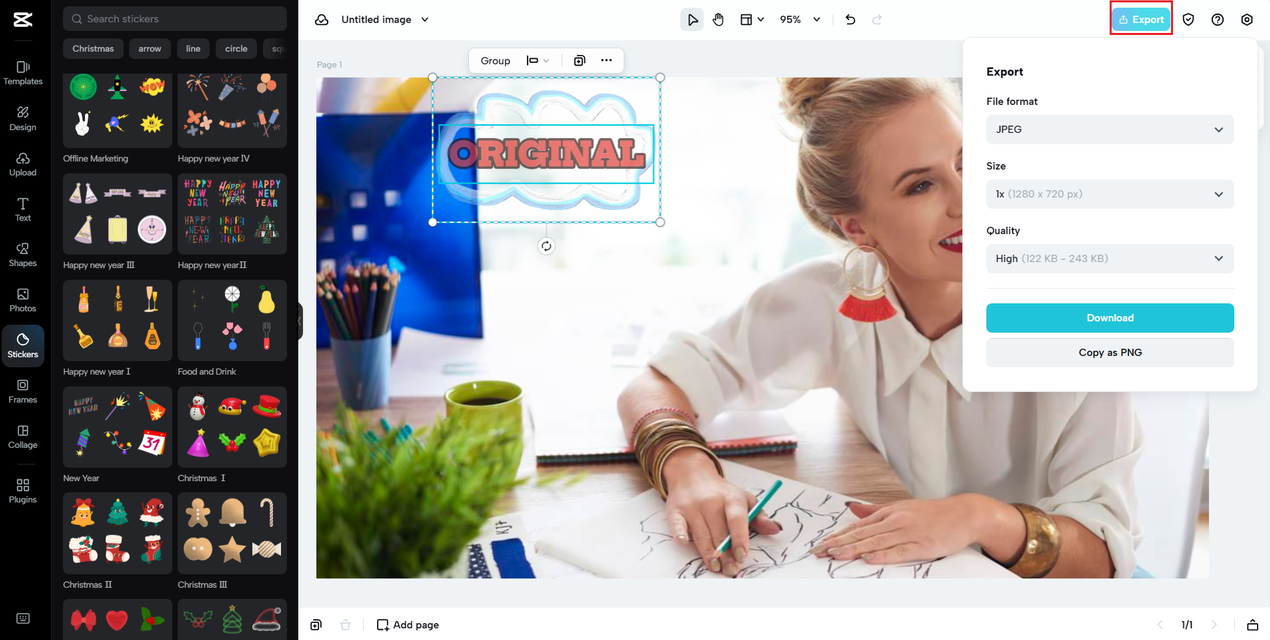Click Copy as PNG button
The width and height of the screenshot is (1270, 640).
(1110, 352)
